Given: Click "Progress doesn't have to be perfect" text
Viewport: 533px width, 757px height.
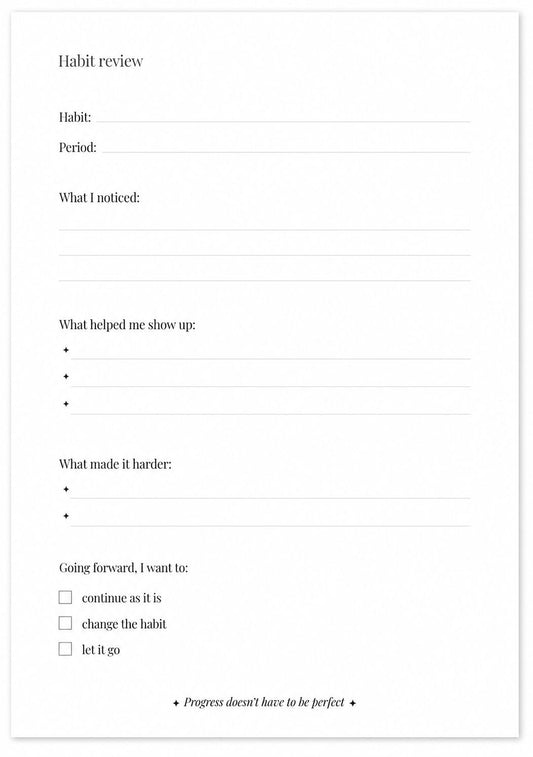Looking at the screenshot, I should pos(264,702).
